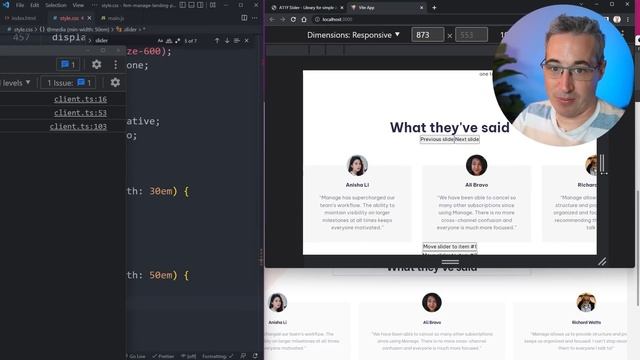Image resolution: width=640 pixels, height=360 pixels.
Task: Click the width field showing 873
Action: (x=428, y=35)
